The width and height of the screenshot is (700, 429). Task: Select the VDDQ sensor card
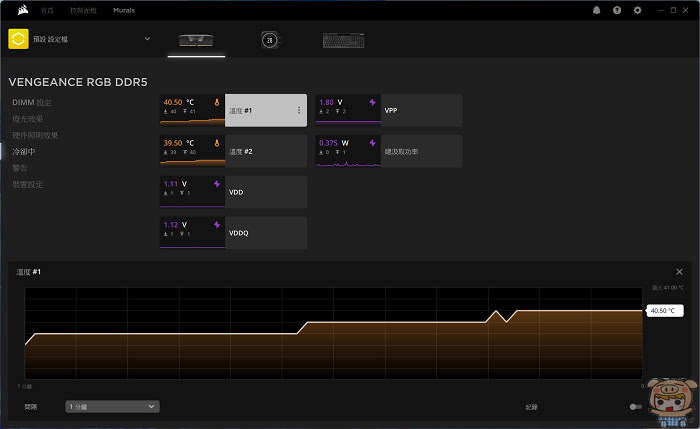tap(233, 233)
